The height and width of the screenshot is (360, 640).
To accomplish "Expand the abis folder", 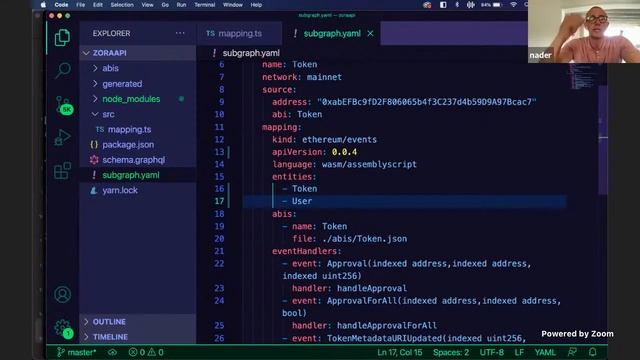I will (138, 68).
